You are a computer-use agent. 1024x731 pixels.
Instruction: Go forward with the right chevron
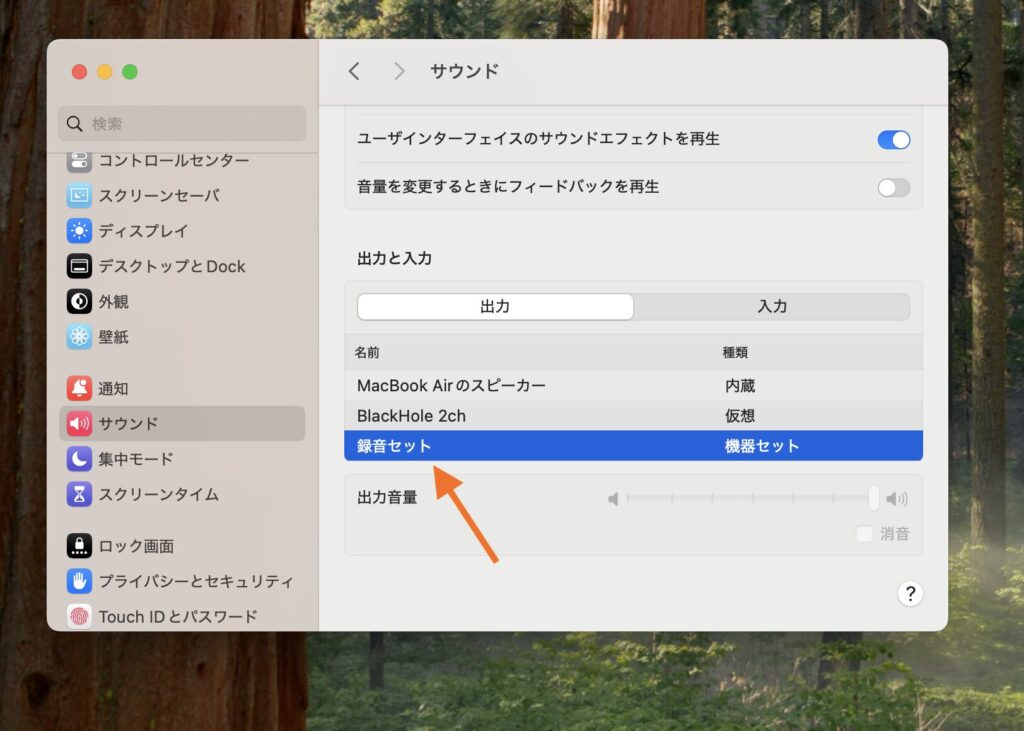click(x=399, y=71)
